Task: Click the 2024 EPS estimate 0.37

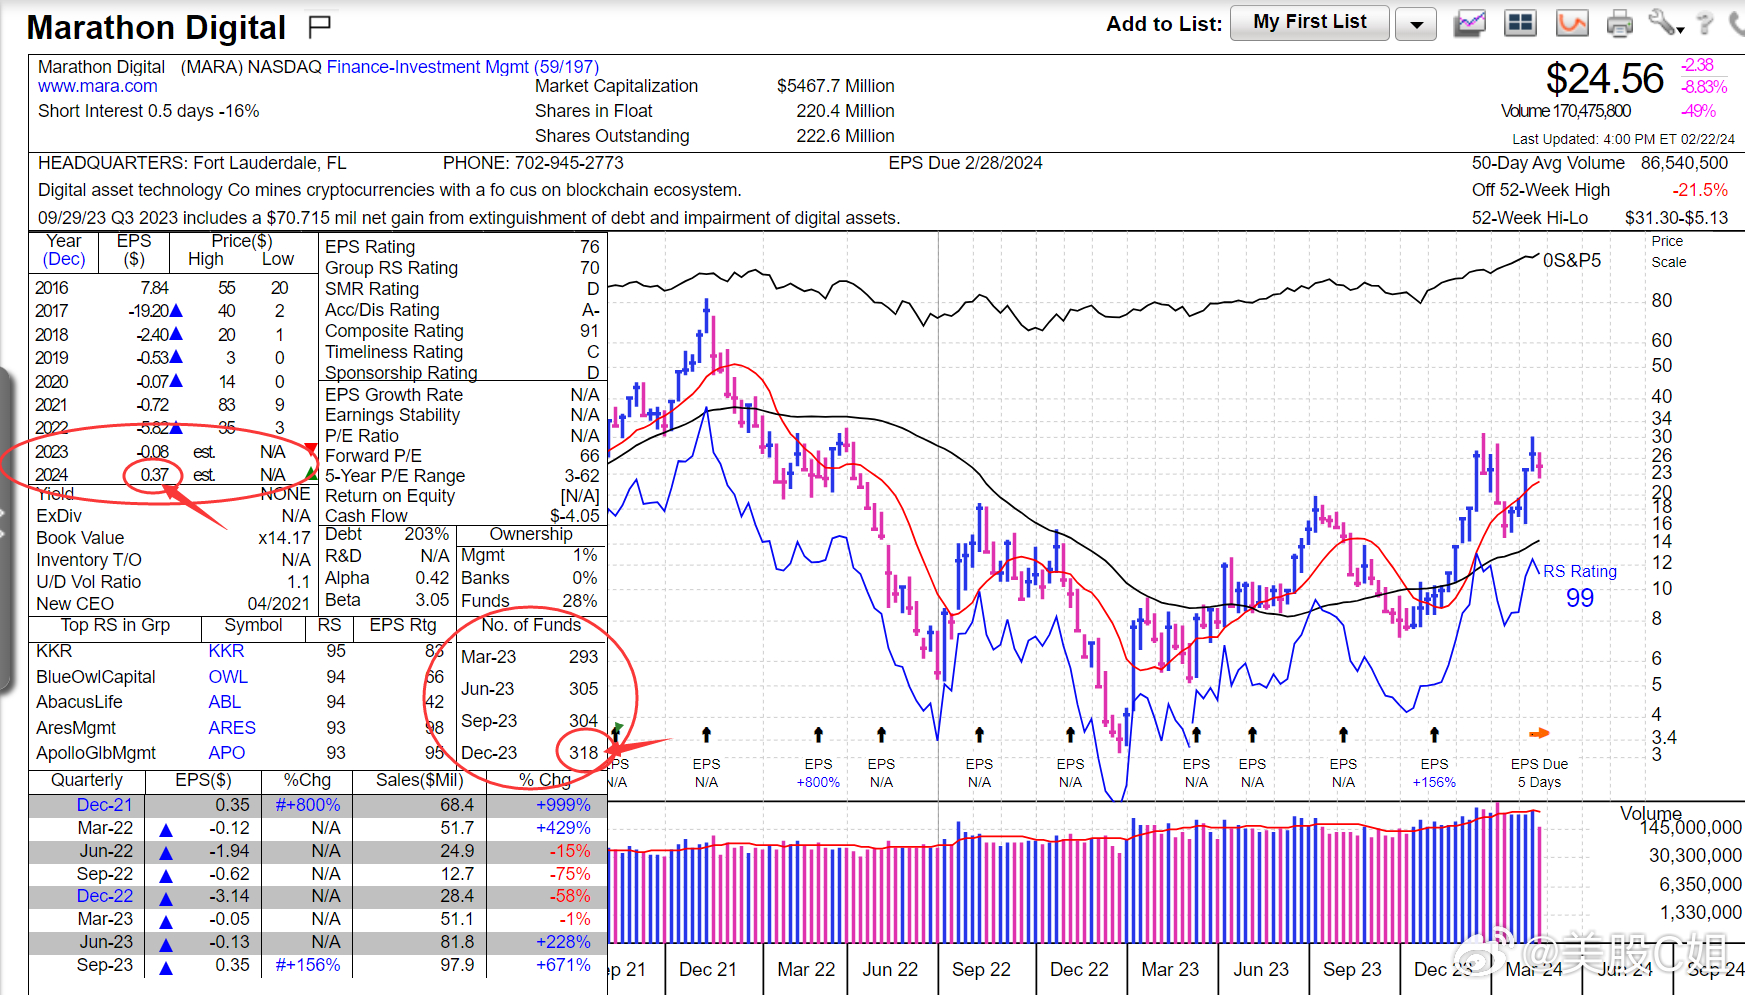Action: 154,475
